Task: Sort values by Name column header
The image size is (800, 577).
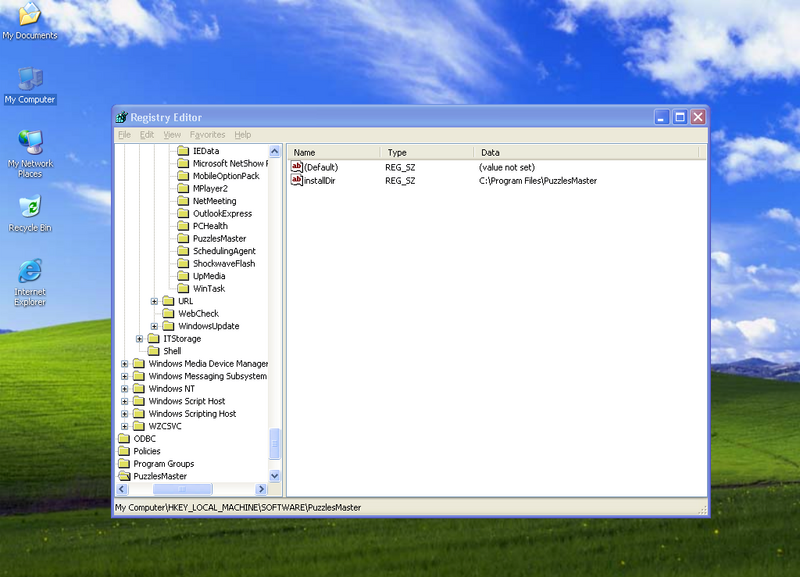Action: (x=334, y=153)
